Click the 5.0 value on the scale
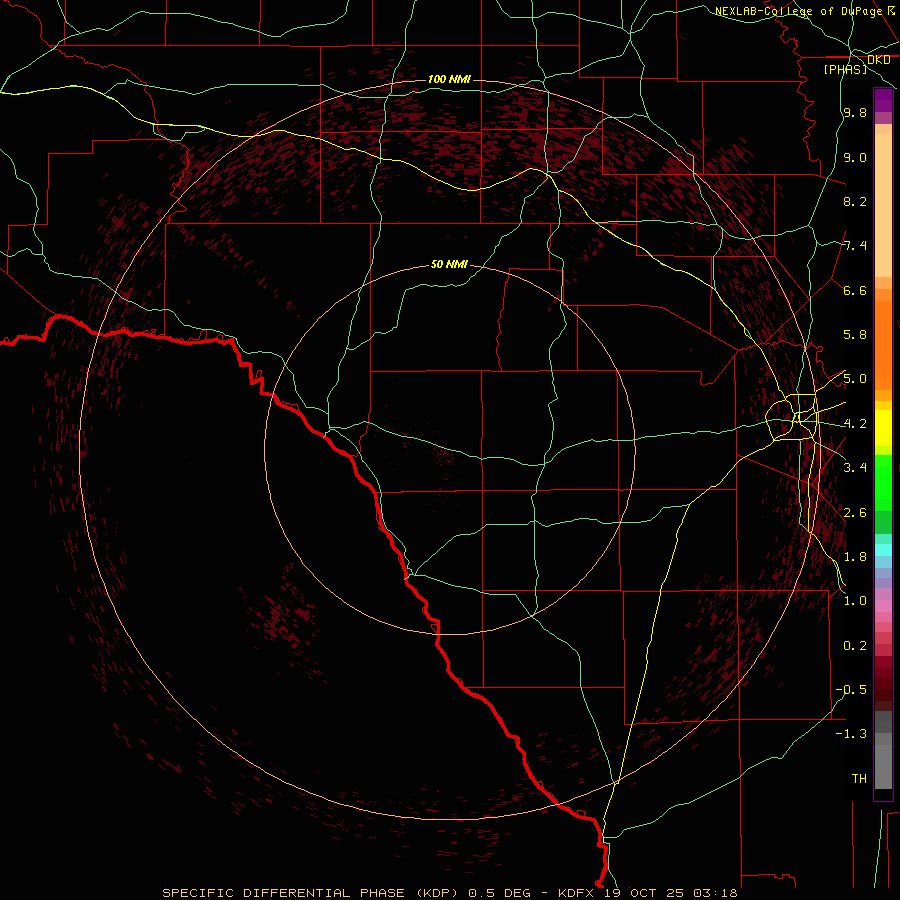Image resolution: width=900 pixels, height=900 pixels. click(855, 379)
